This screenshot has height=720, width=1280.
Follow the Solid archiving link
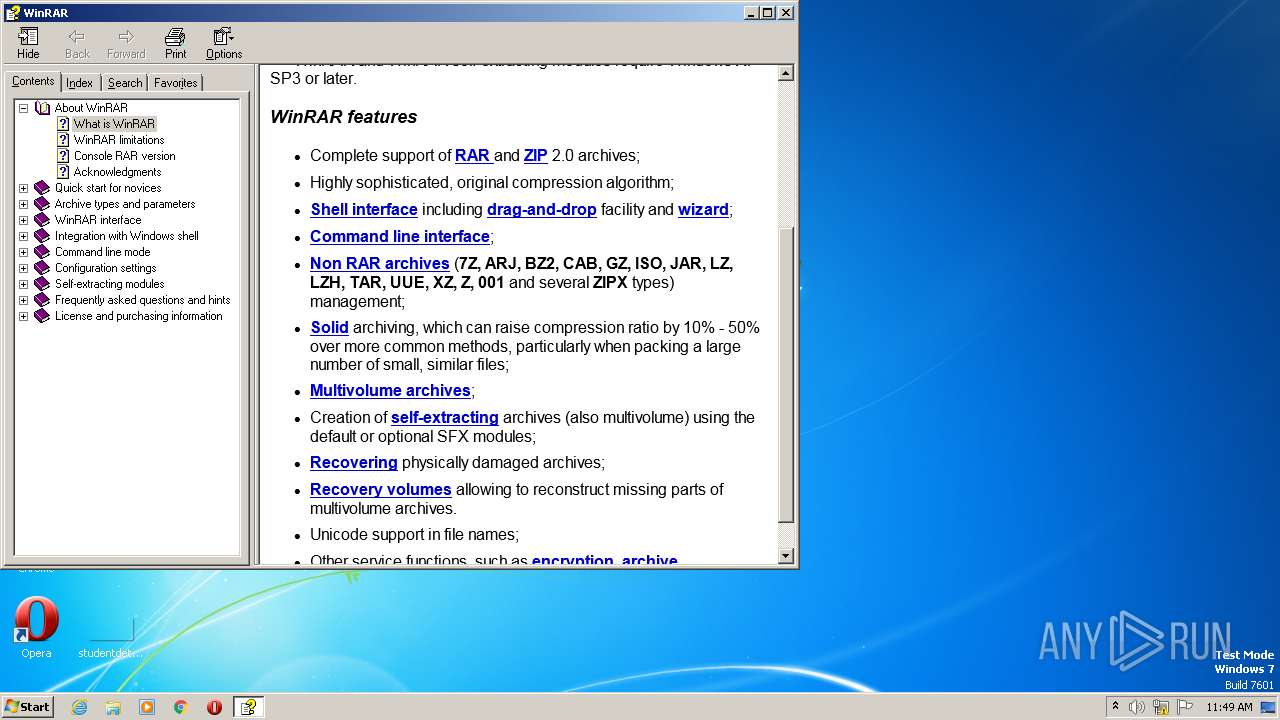point(329,327)
